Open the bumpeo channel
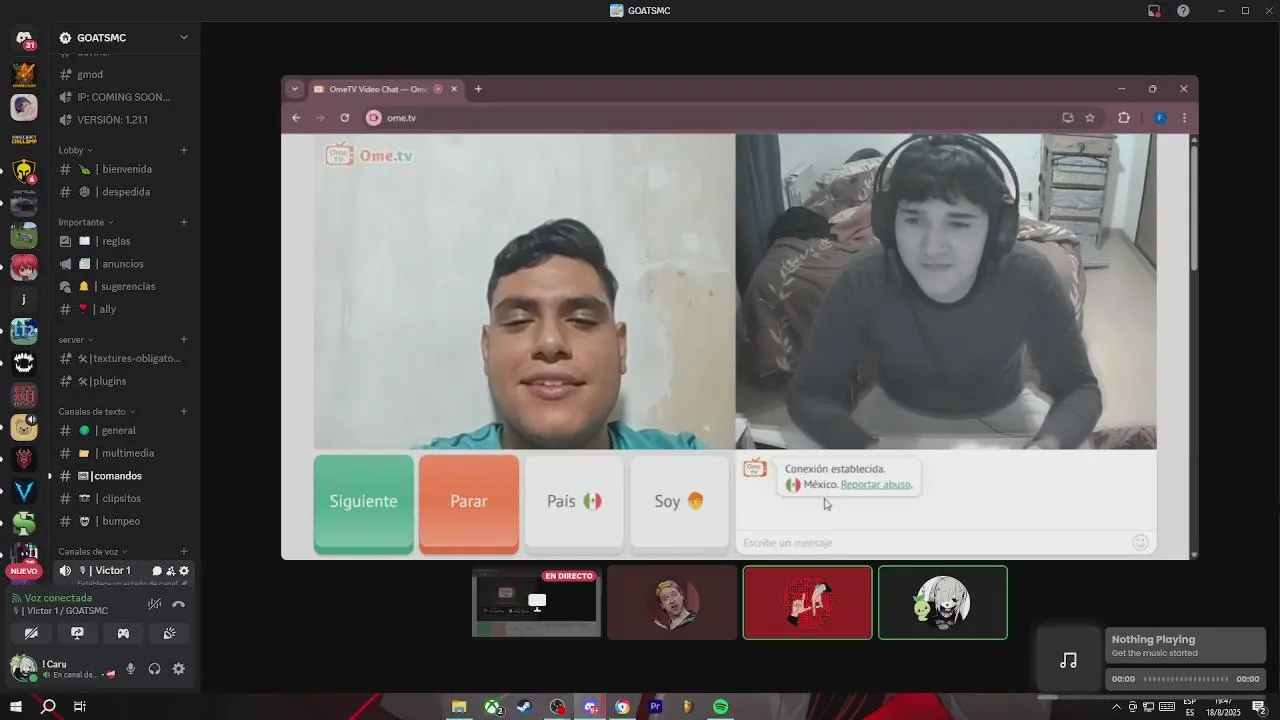The width and height of the screenshot is (1280, 720). (x=124, y=521)
